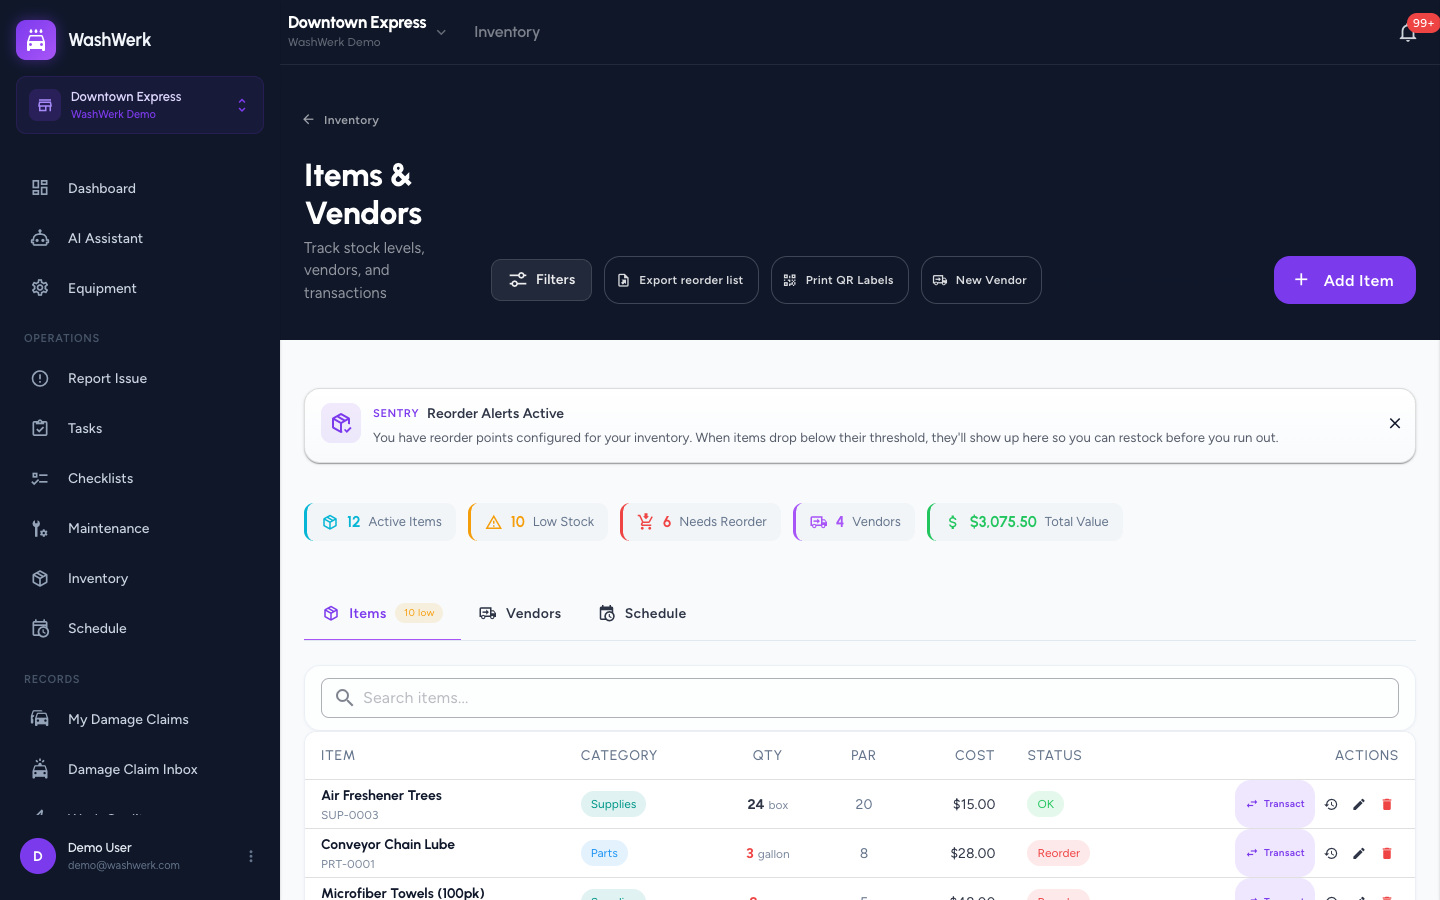1440x900 pixels.
Task: Create a New Vendor
Action: [x=981, y=280]
